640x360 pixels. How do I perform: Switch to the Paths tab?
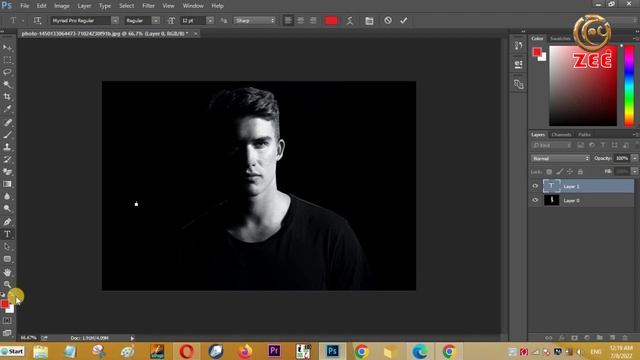(584, 134)
